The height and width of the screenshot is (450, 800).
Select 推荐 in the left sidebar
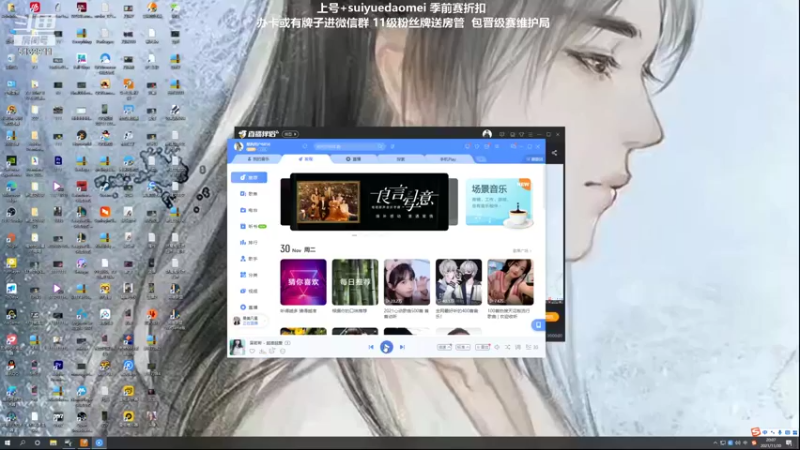point(249,177)
